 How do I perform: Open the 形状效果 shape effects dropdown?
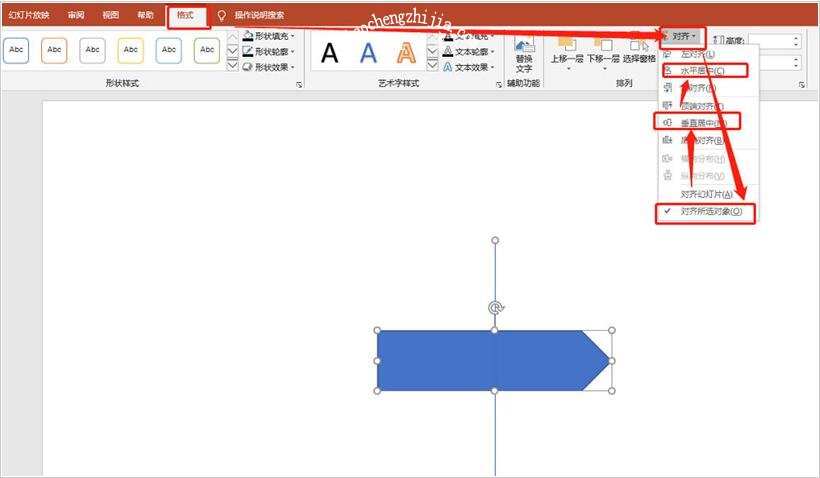pos(269,67)
